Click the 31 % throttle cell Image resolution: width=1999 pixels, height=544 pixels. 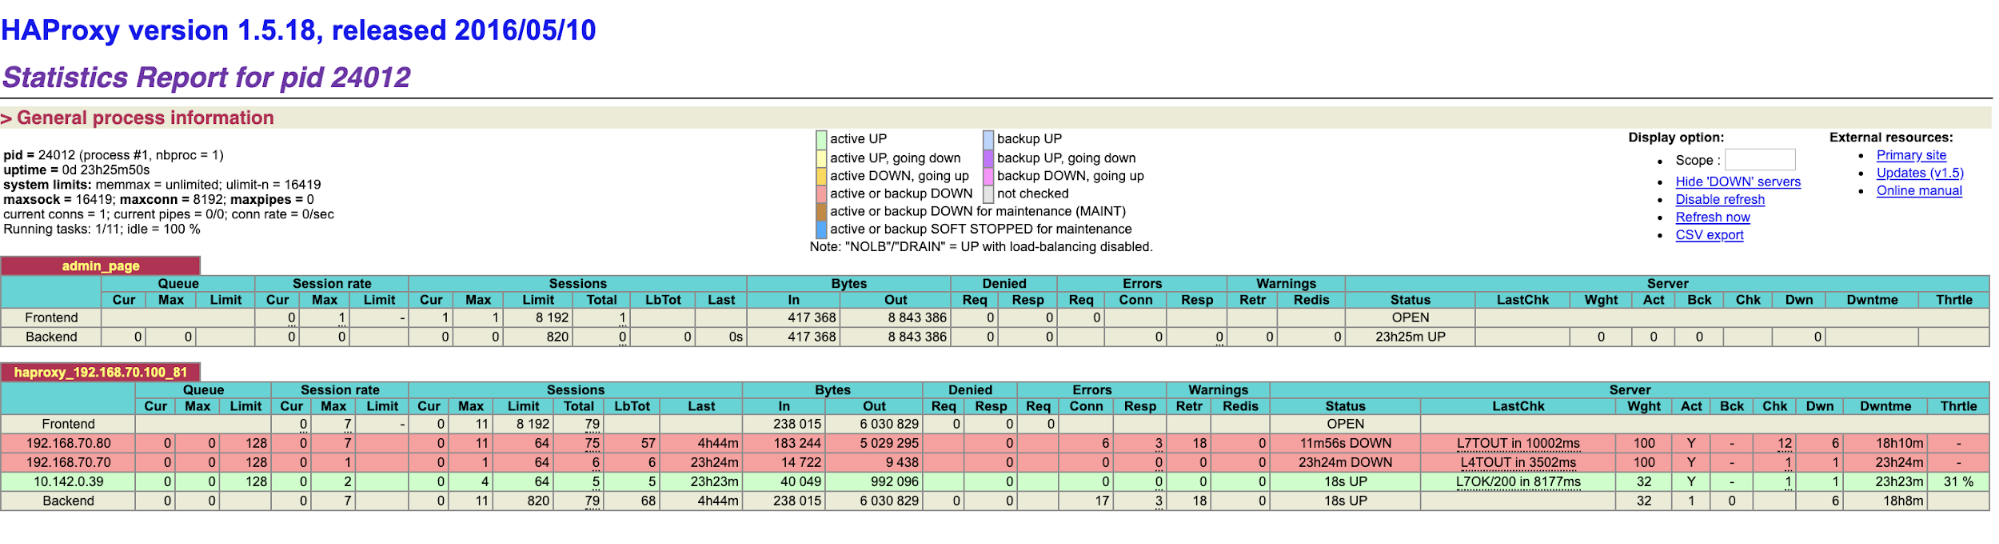pyautogui.click(x=1958, y=481)
